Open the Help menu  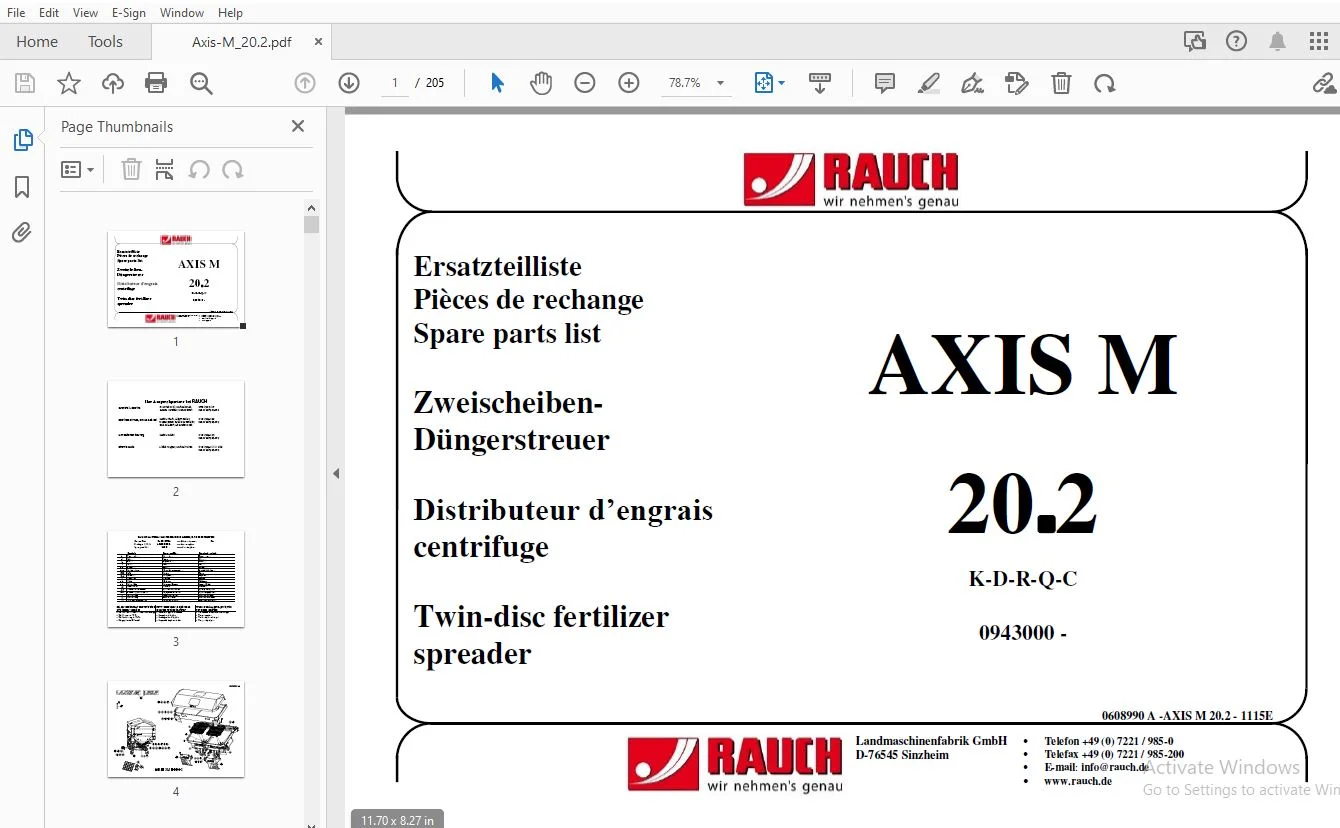pyautogui.click(x=230, y=12)
